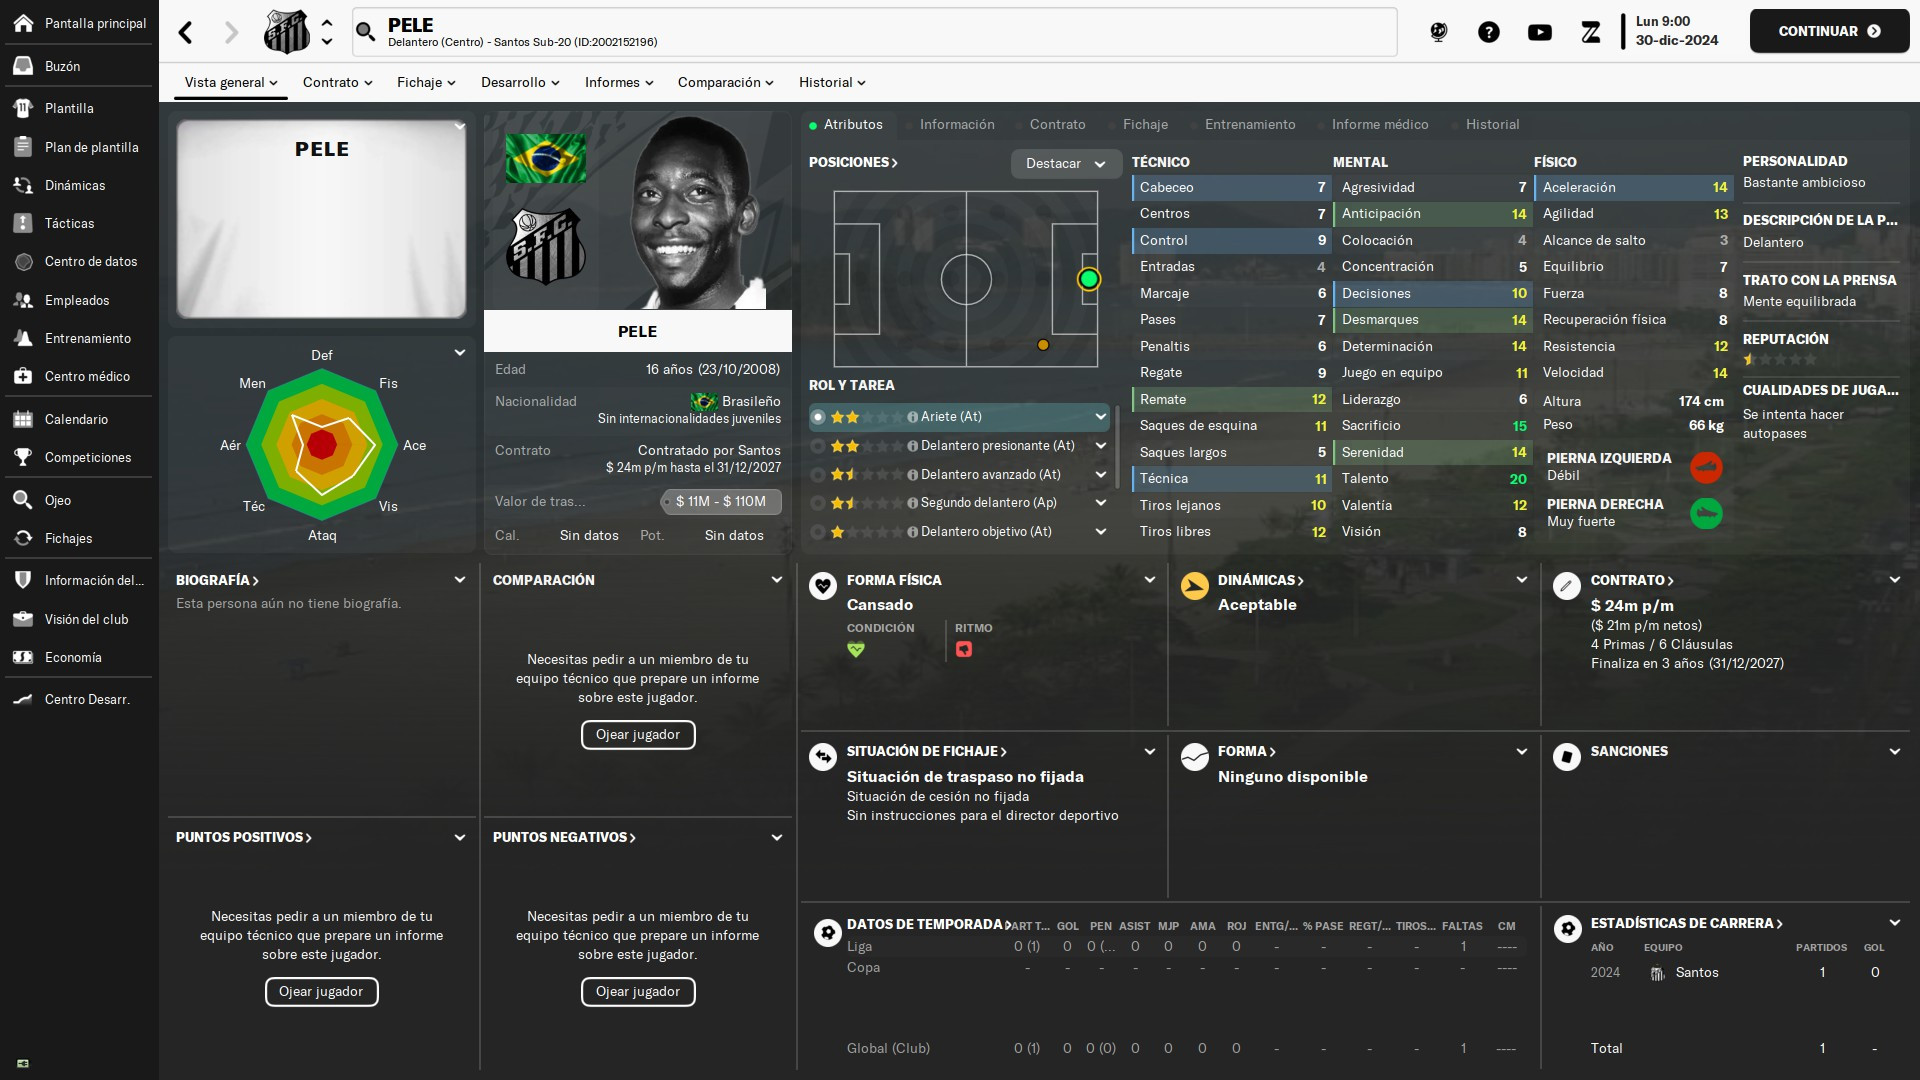Switch to the Entrenamiento tab
This screenshot has width=1920, height=1080.
tap(1250, 124)
